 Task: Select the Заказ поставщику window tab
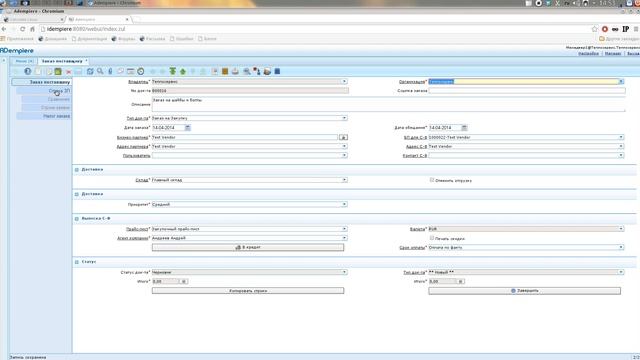[x=64, y=61]
